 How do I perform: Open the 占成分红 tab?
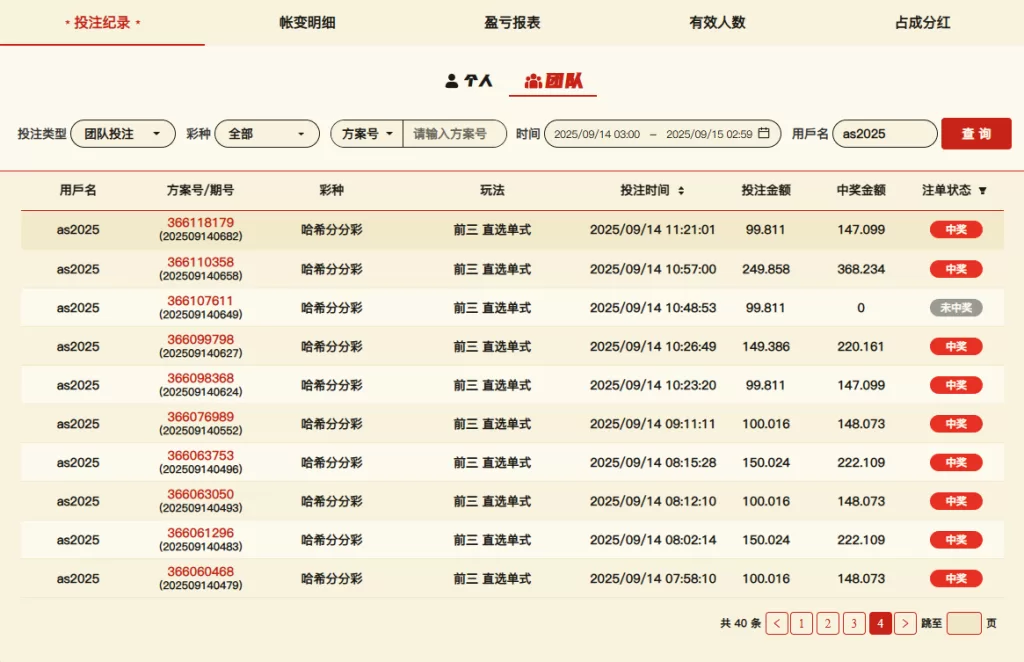922,22
